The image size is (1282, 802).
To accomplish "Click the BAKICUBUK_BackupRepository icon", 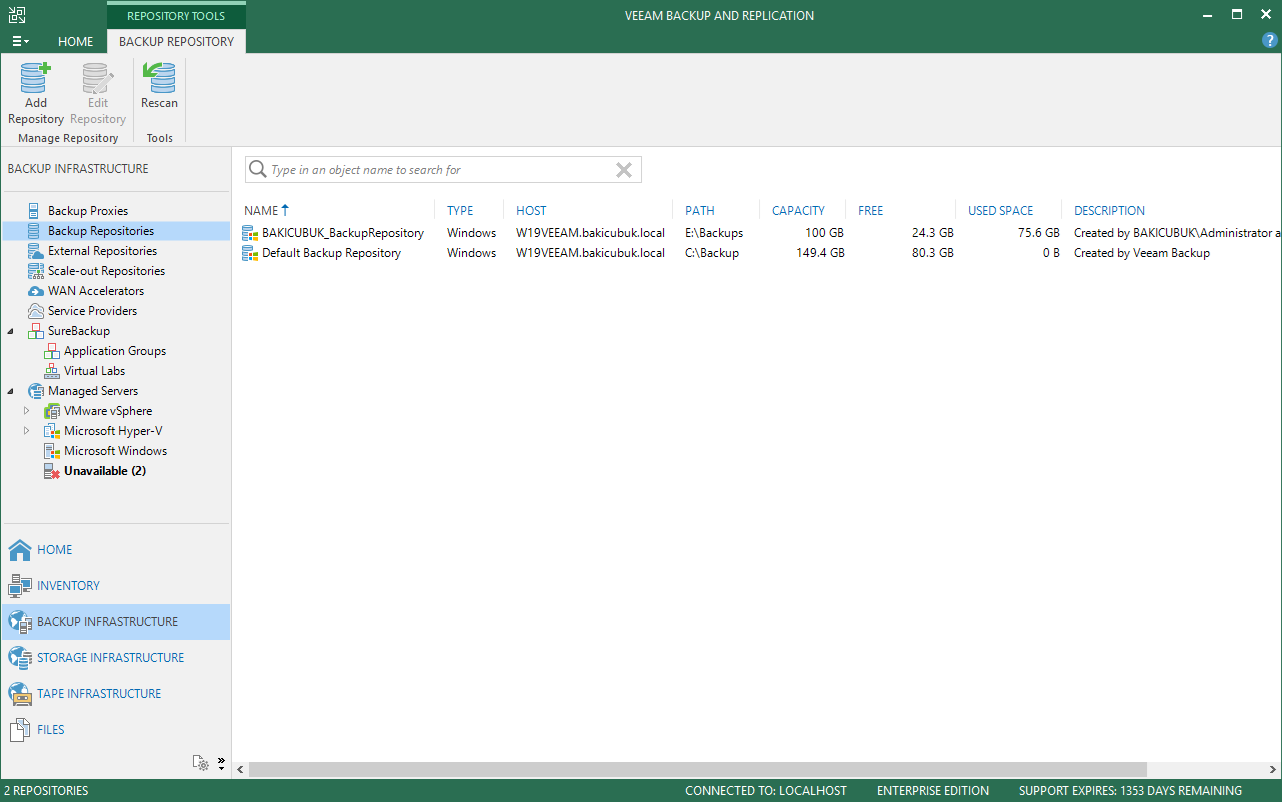I will (250, 233).
